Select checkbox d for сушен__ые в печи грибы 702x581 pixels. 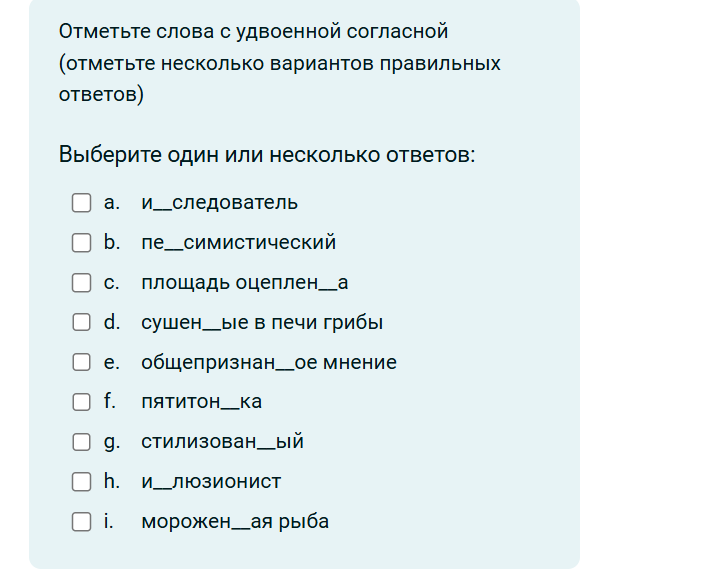tap(81, 322)
